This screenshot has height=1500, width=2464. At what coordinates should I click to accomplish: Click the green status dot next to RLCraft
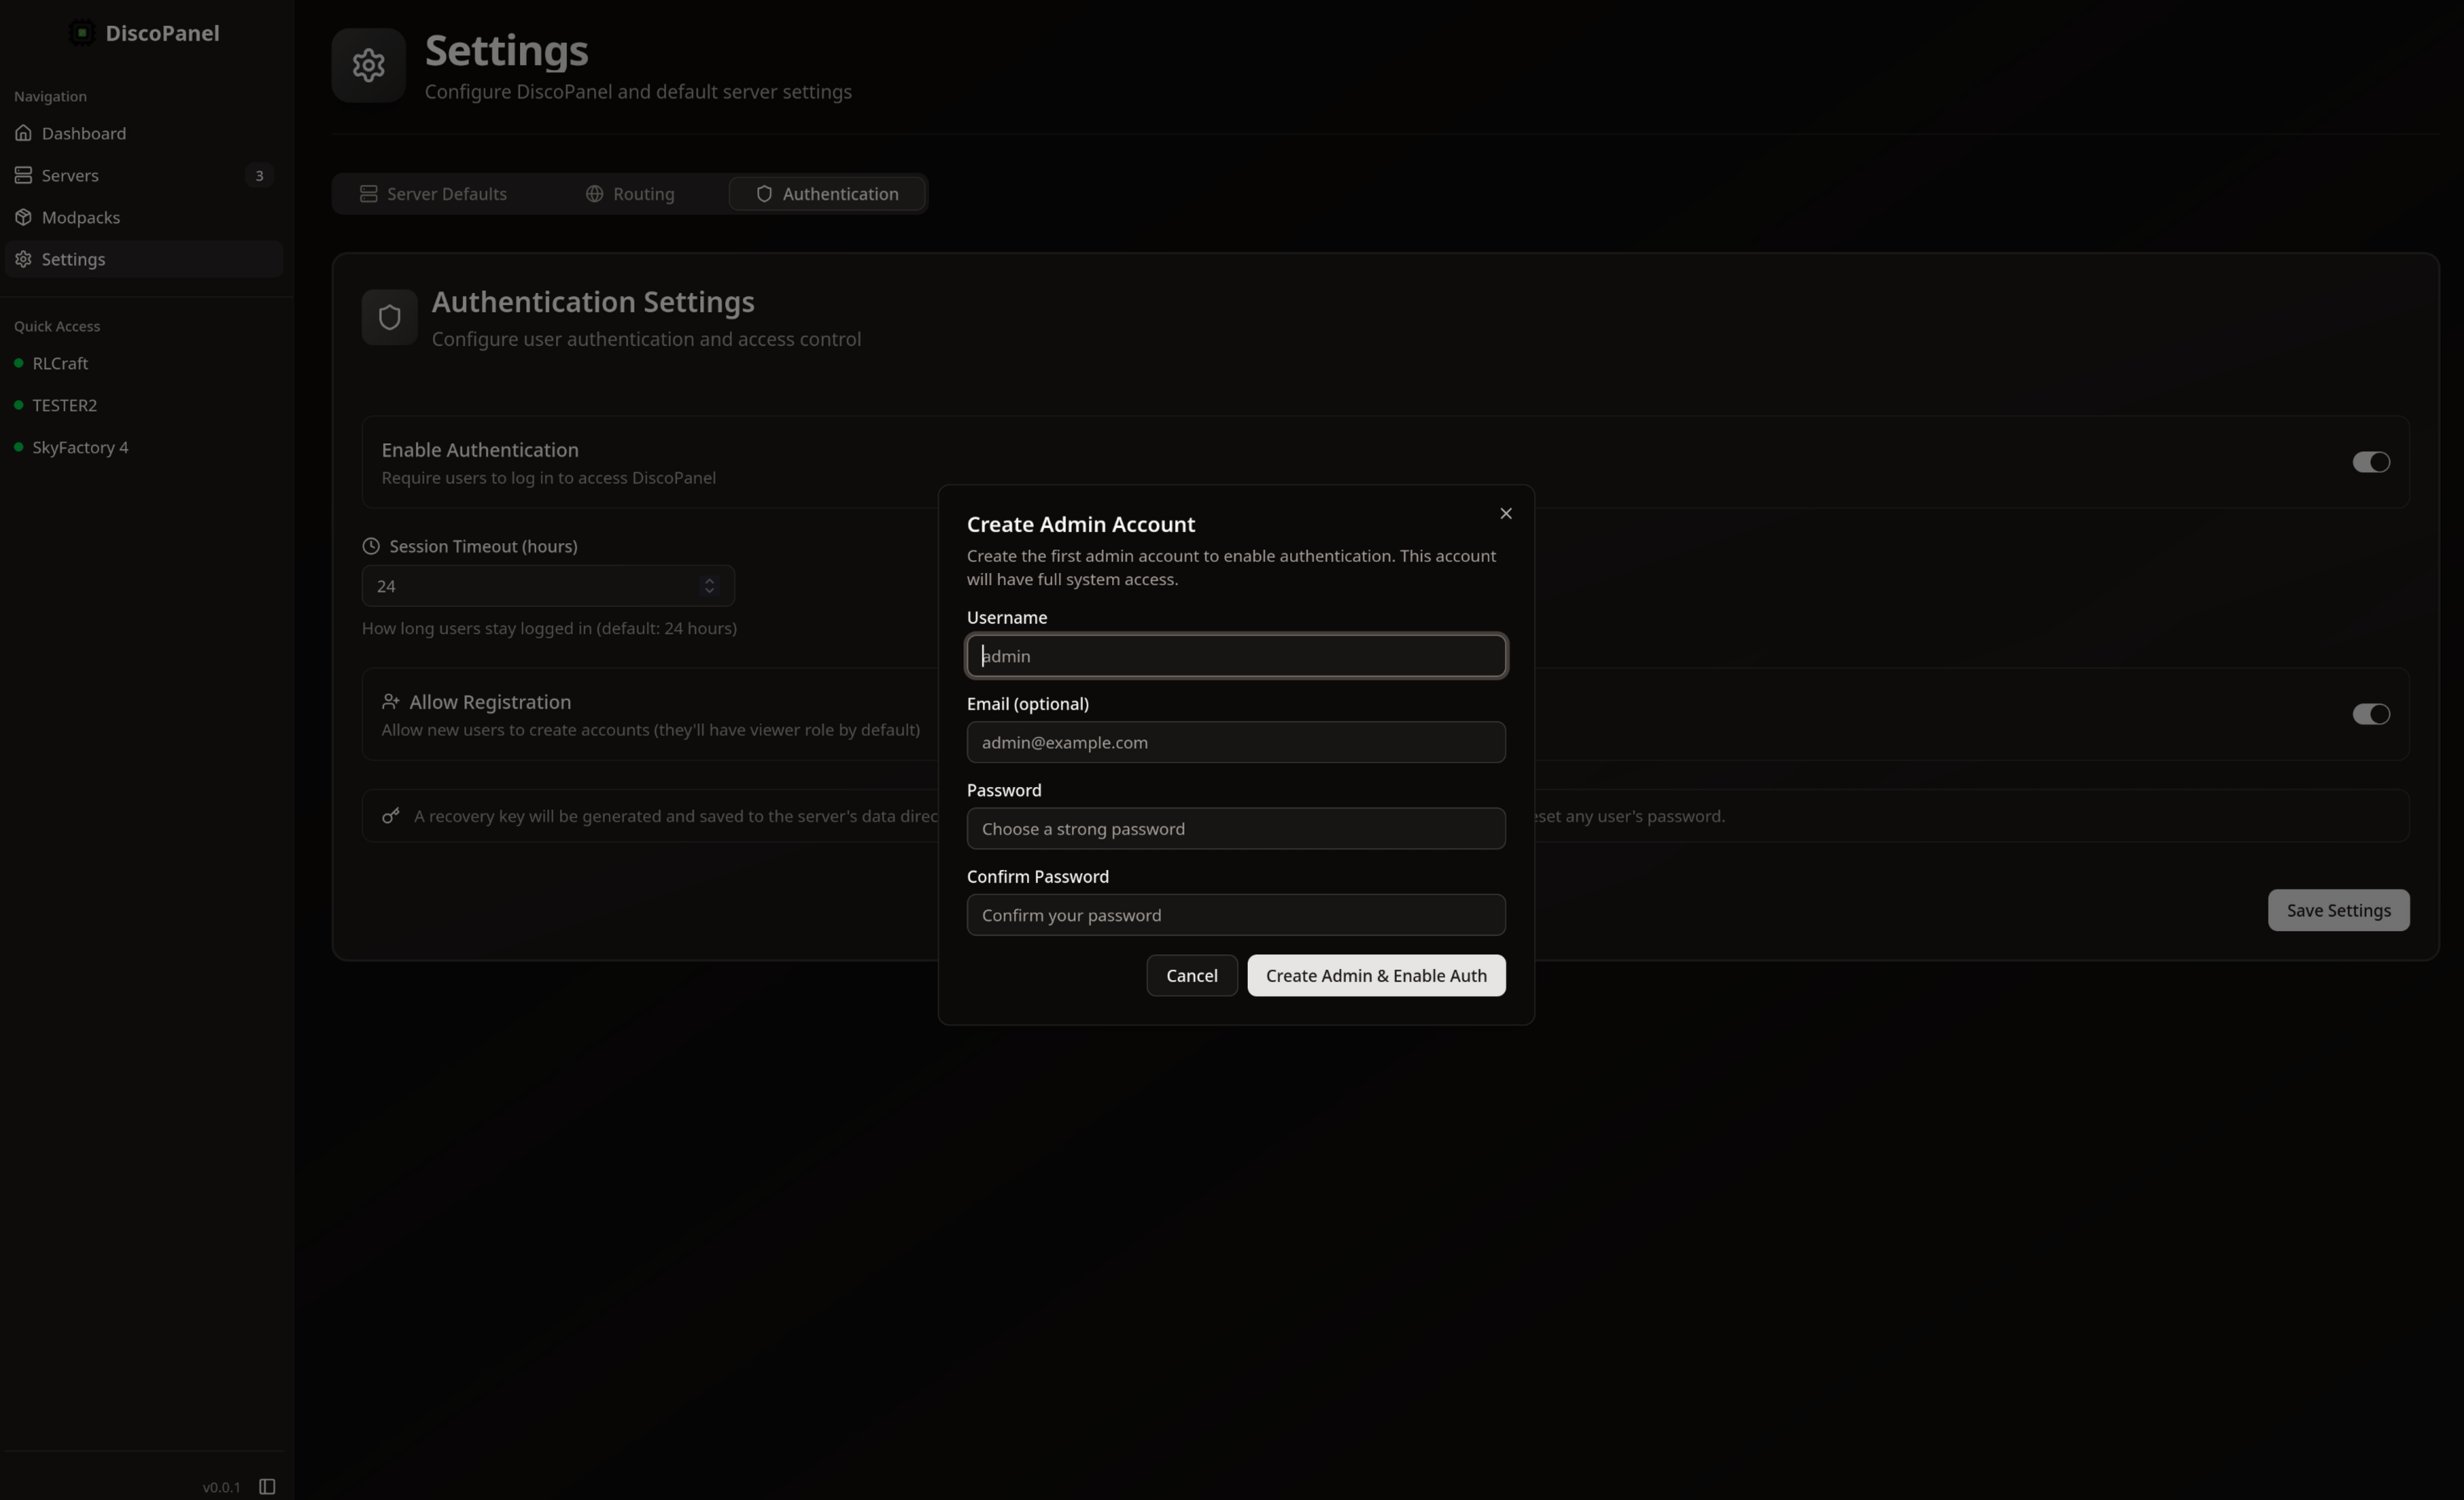[18, 363]
